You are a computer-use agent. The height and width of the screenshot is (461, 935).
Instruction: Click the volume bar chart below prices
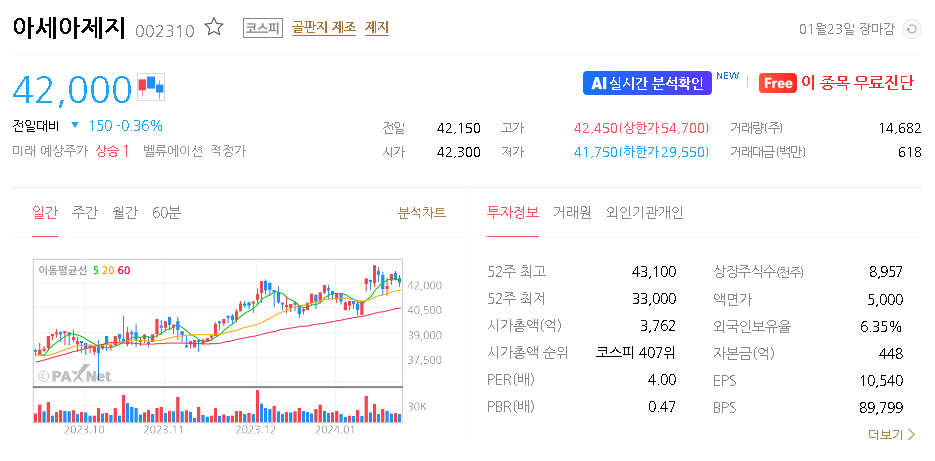(x=218, y=405)
